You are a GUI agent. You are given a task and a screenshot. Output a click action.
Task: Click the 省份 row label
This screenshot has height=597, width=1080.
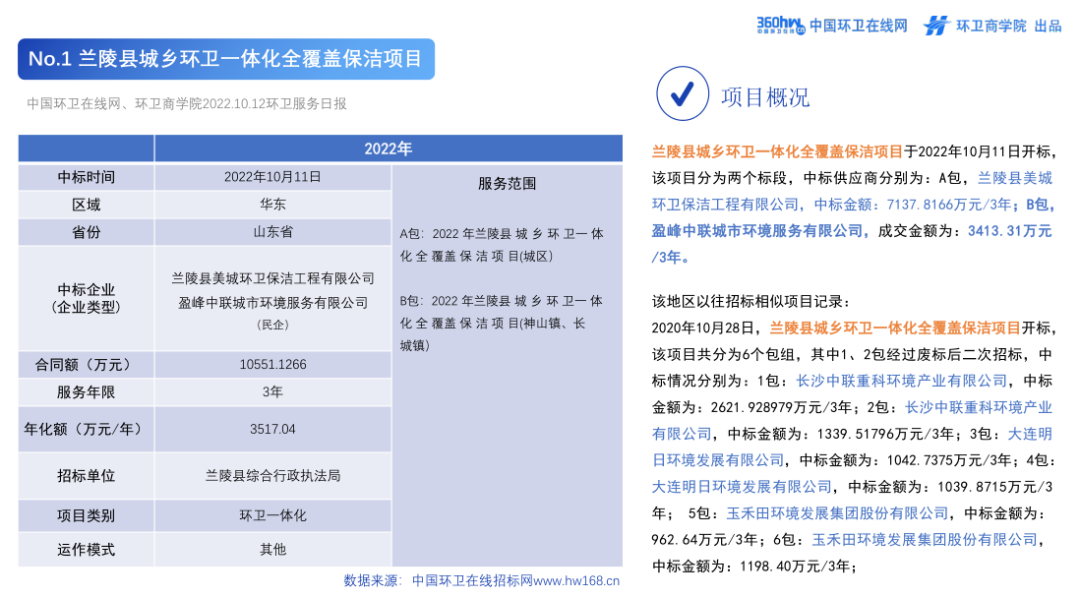(86, 232)
